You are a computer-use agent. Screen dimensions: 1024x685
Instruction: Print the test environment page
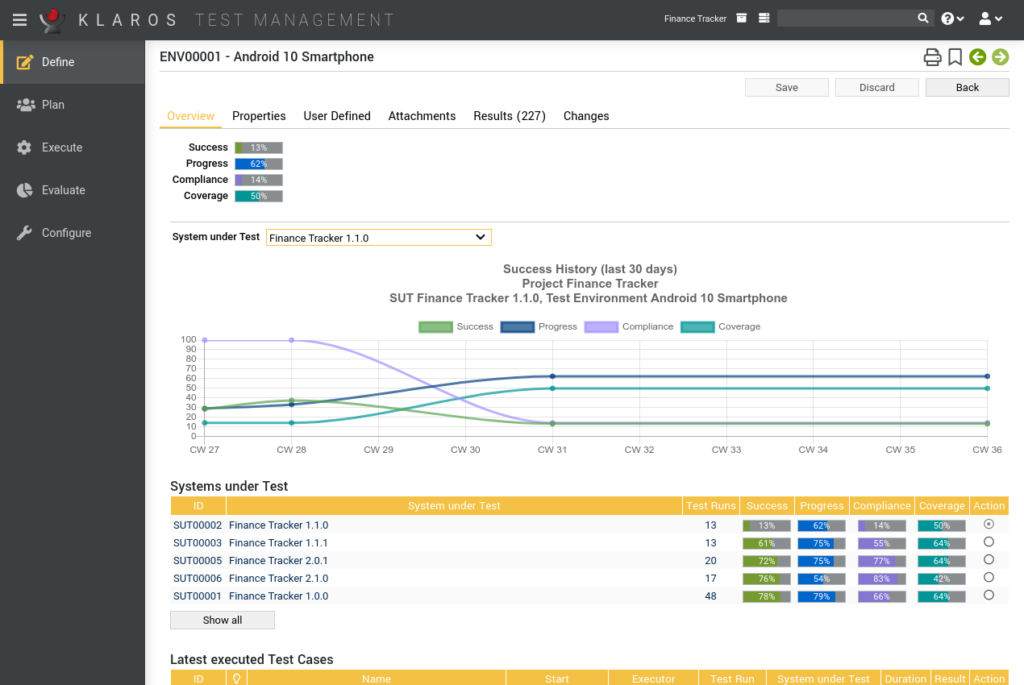click(x=932, y=57)
